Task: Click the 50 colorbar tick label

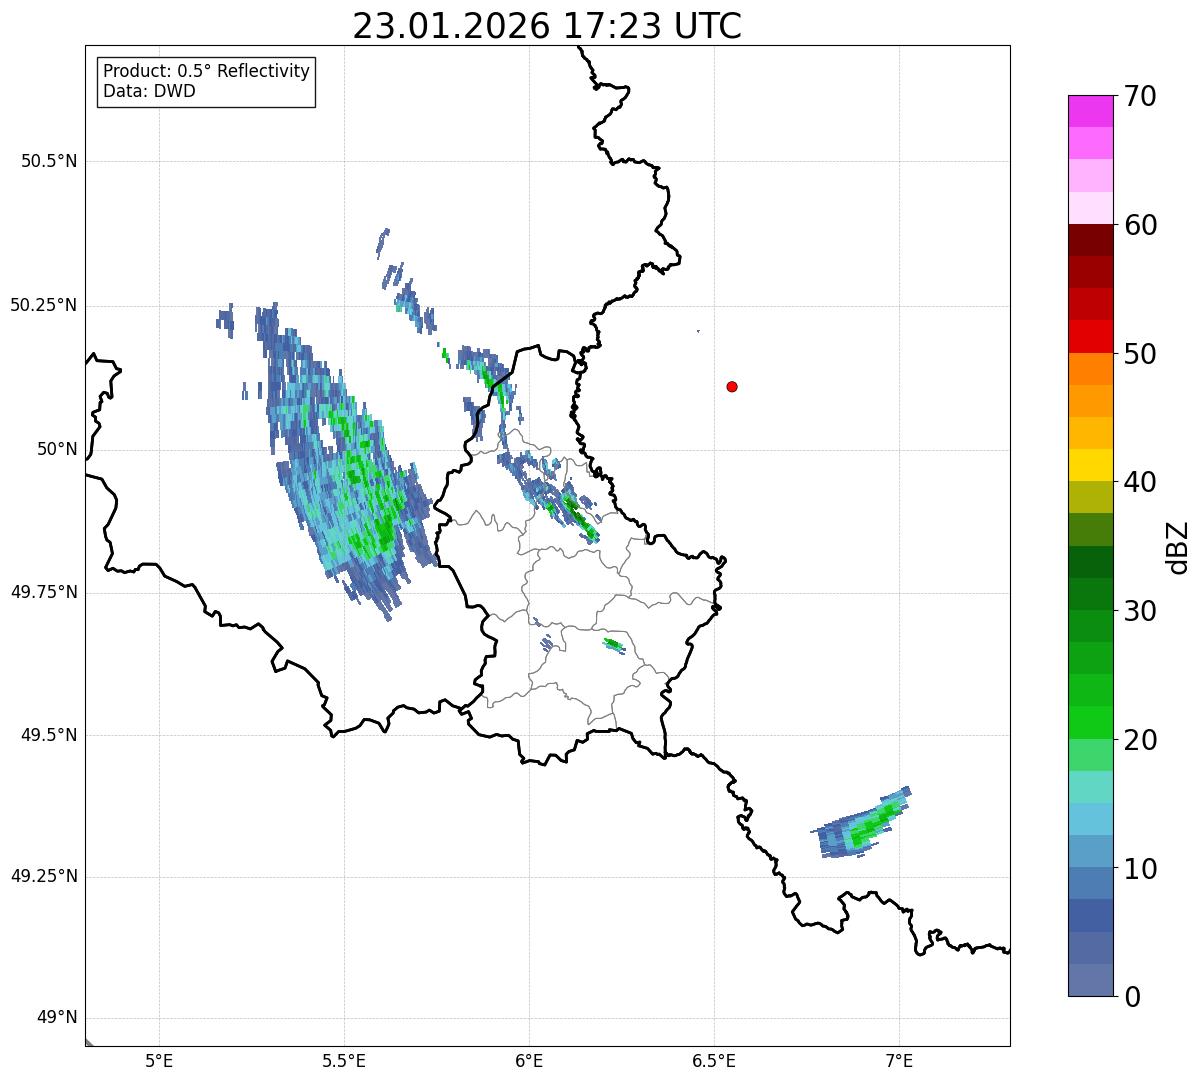Action: 1140,354
